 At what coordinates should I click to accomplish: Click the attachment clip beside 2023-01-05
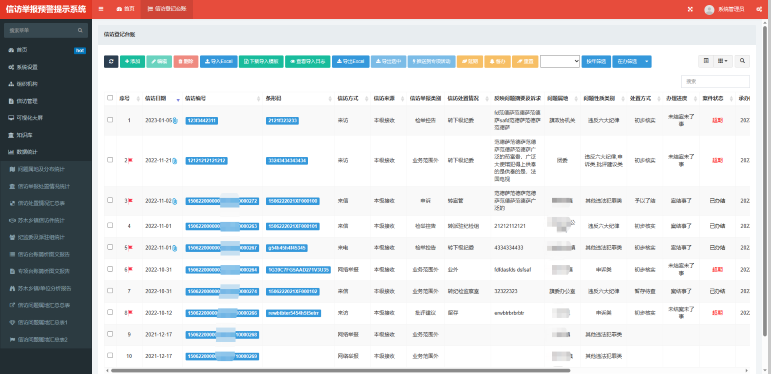175,120
